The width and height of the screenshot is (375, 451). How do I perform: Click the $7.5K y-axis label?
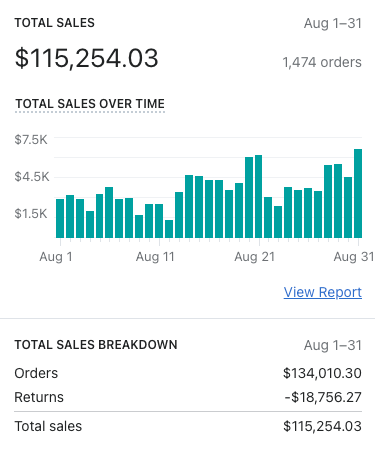(31, 139)
